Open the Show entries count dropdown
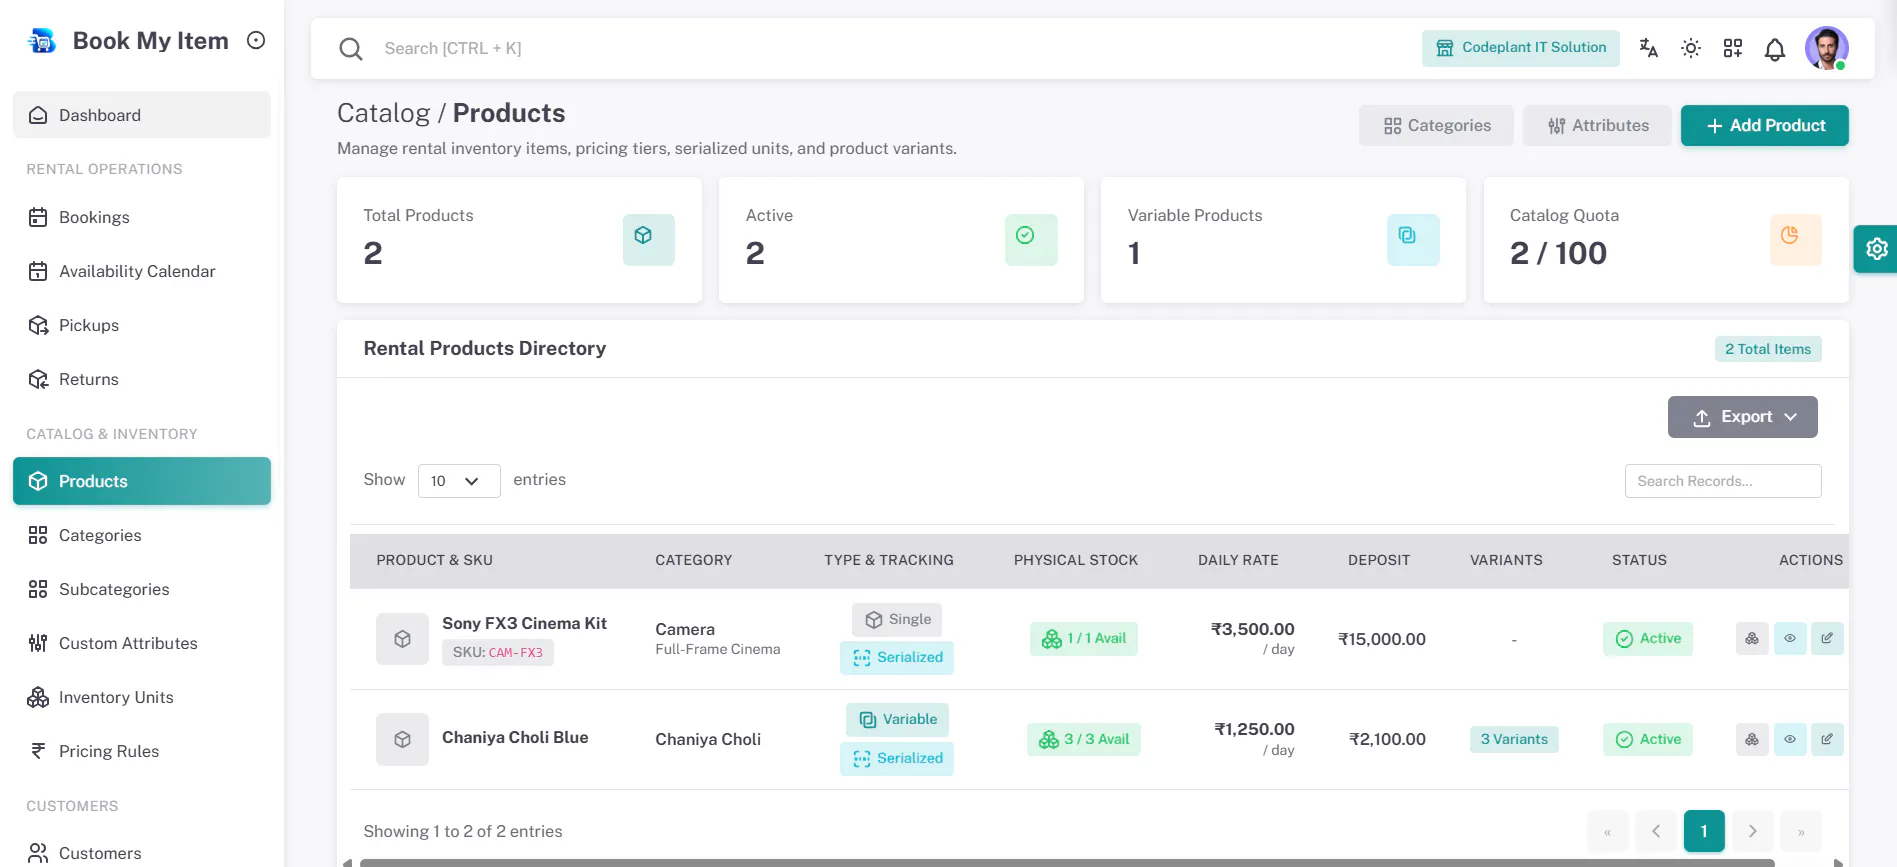 point(459,481)
